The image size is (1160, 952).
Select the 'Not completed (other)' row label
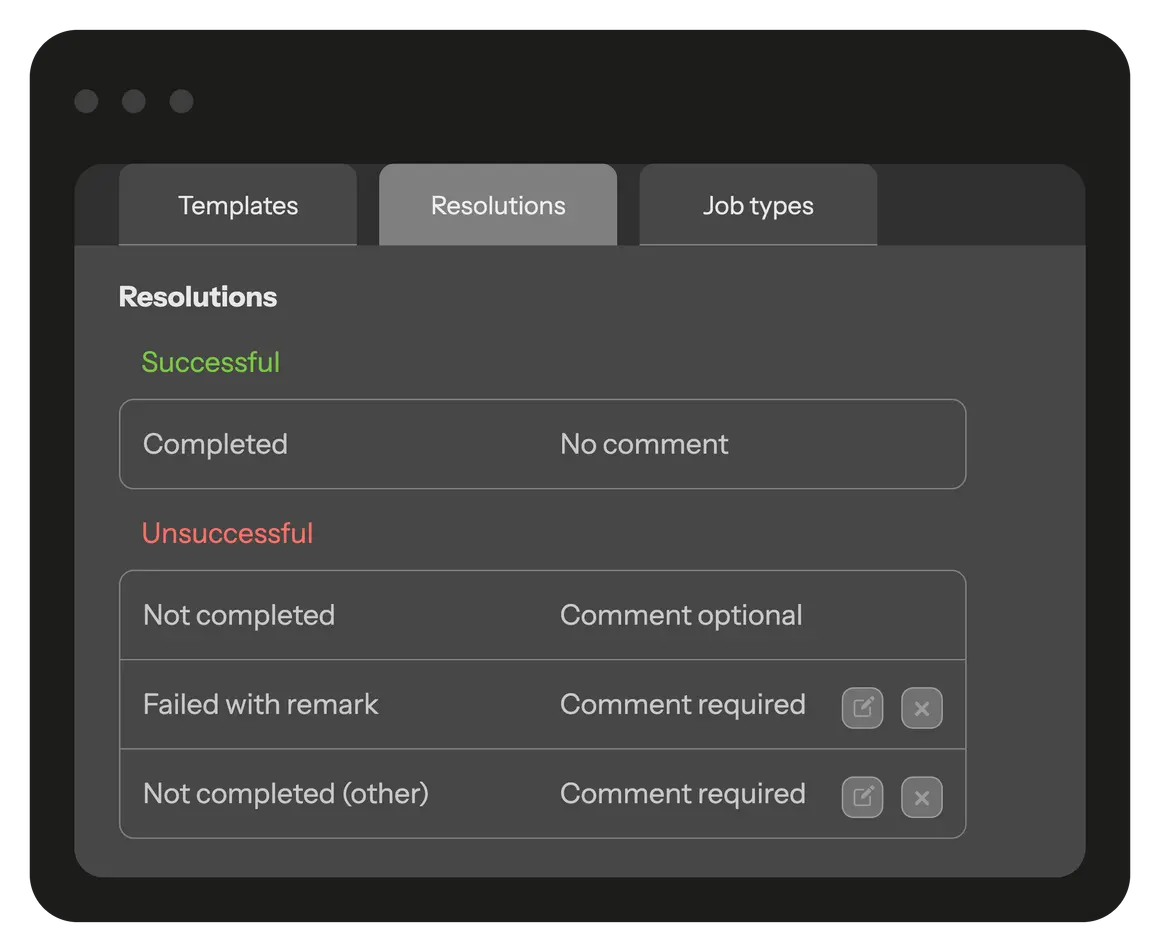pos(286,793)
